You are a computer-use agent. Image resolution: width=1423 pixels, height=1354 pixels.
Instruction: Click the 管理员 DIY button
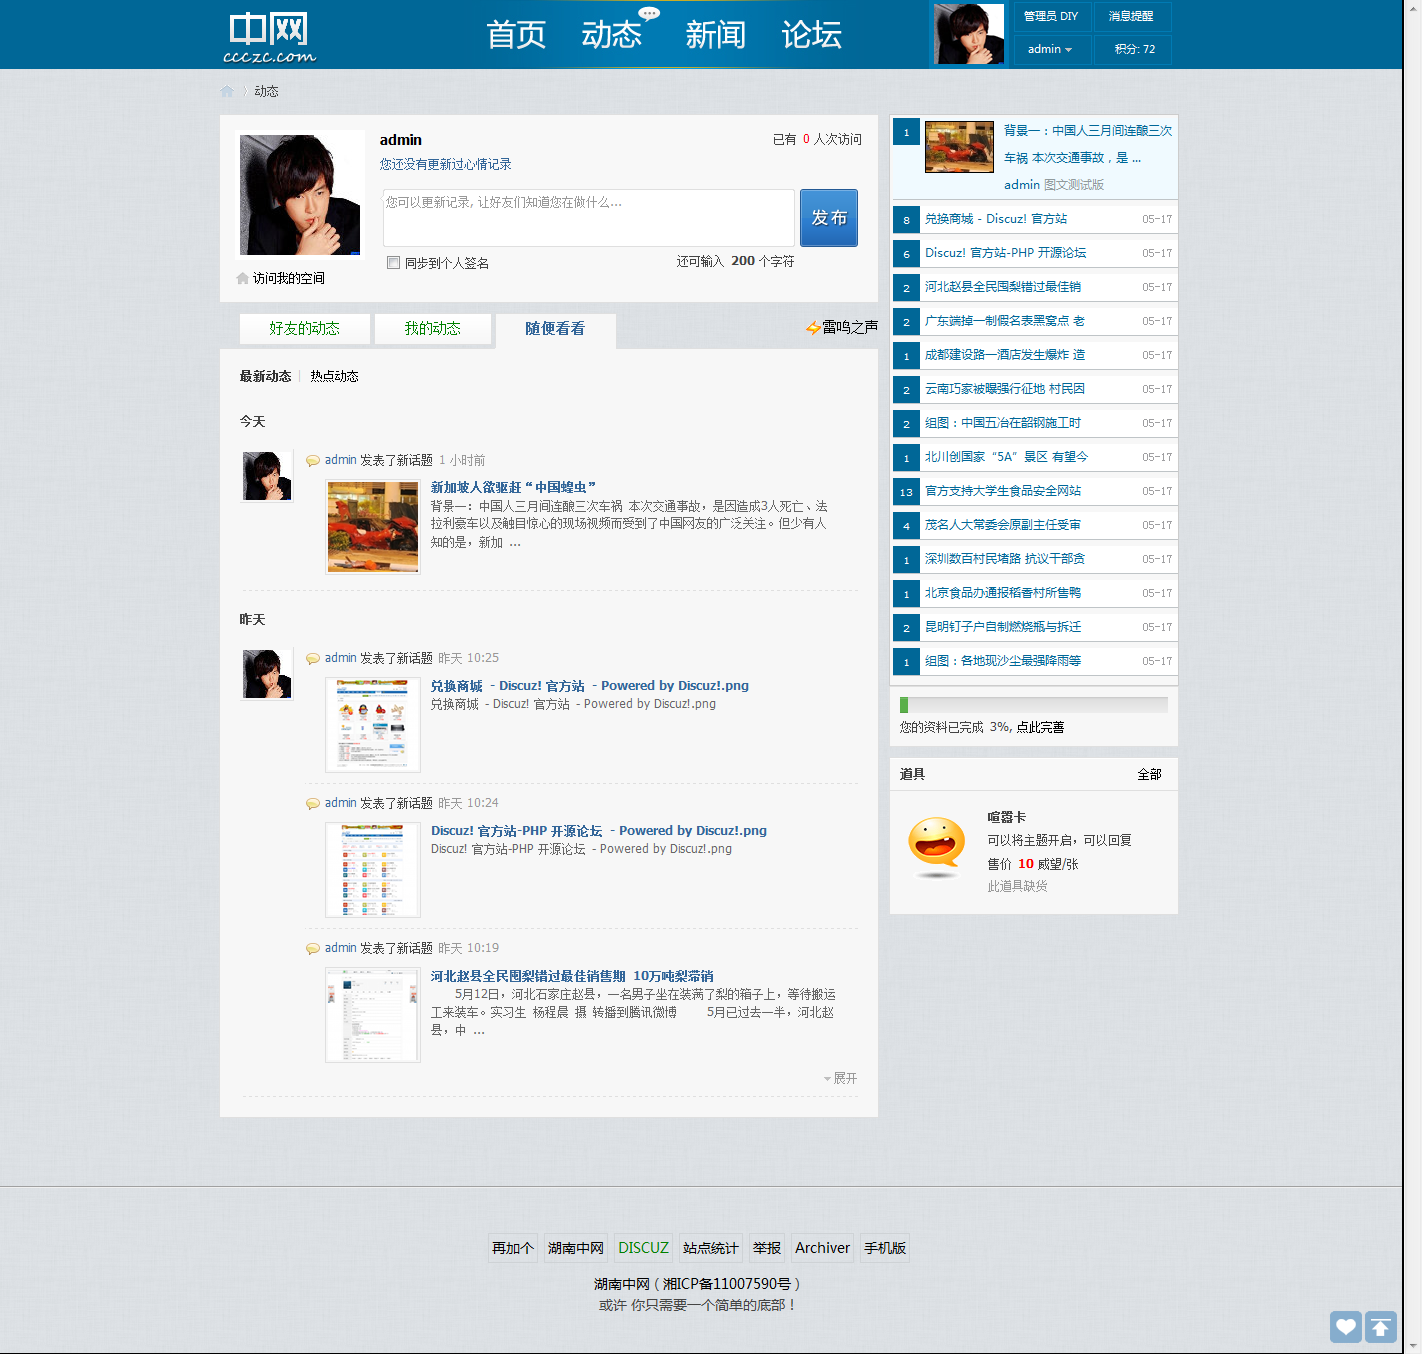1050,16
